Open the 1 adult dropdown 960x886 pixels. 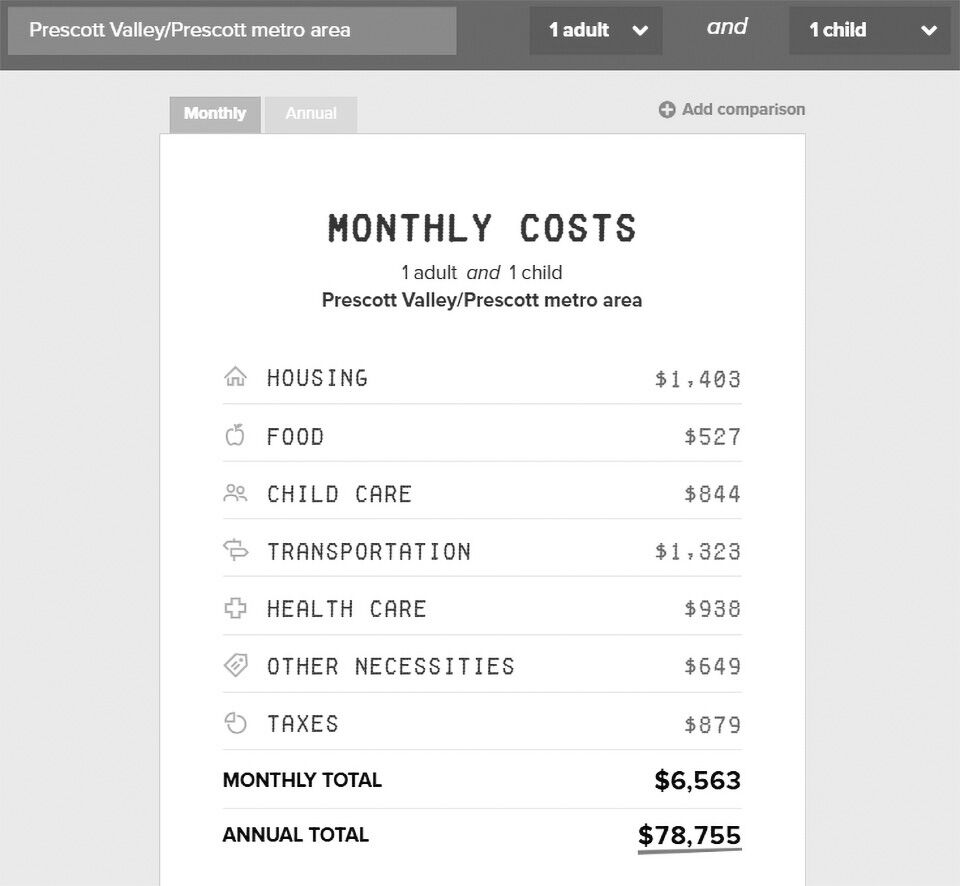(x=596, y=30)
